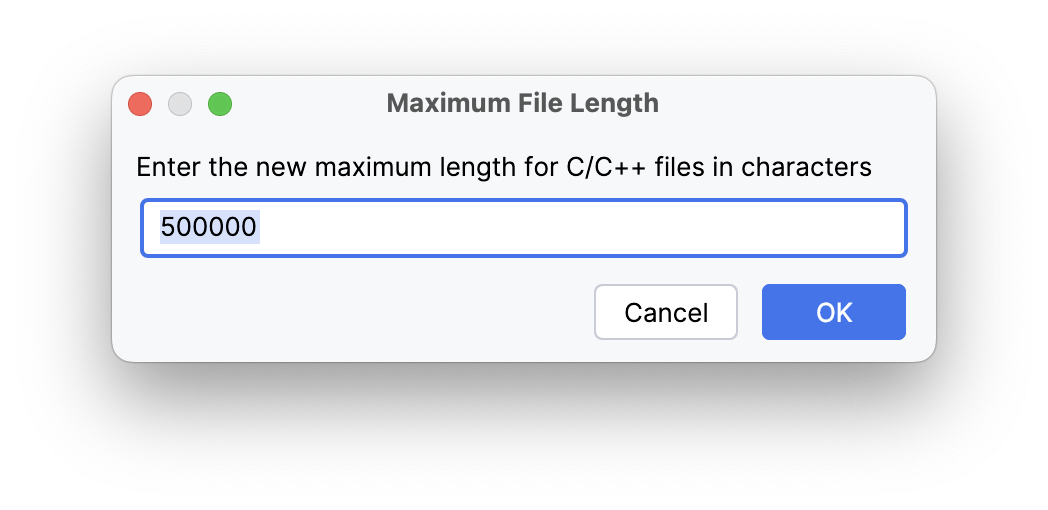
Task: Click the word "characters" in the prompt
Action: [x=806, y=167]
